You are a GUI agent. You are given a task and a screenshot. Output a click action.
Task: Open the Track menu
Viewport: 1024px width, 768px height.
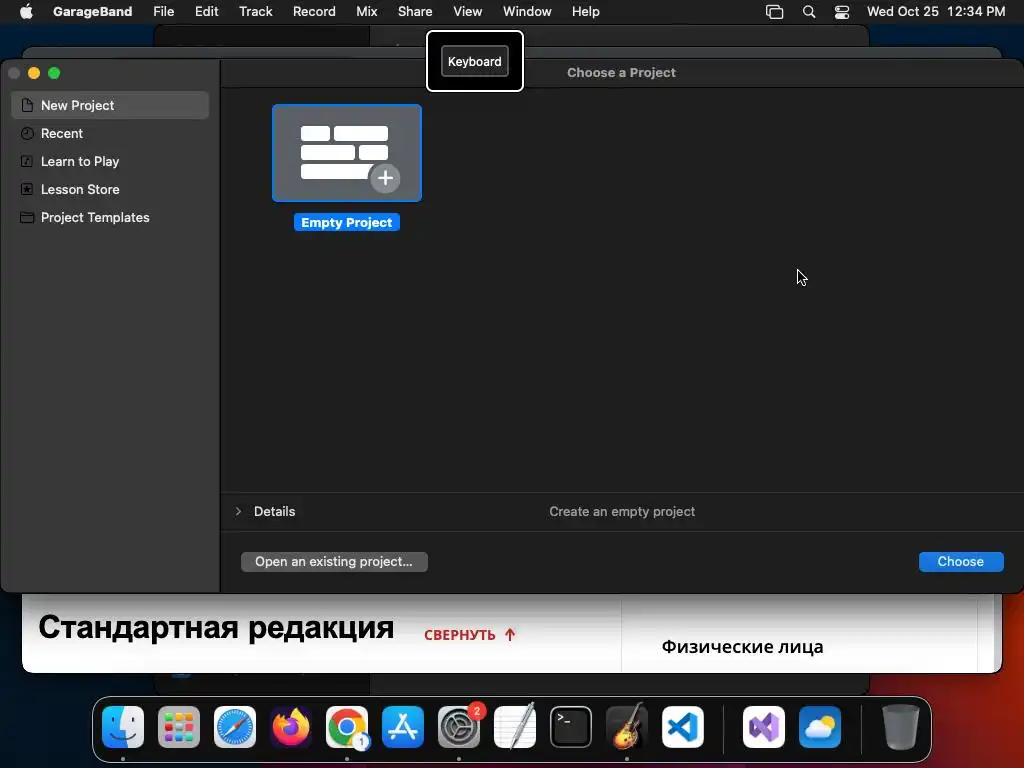(255, 12)
